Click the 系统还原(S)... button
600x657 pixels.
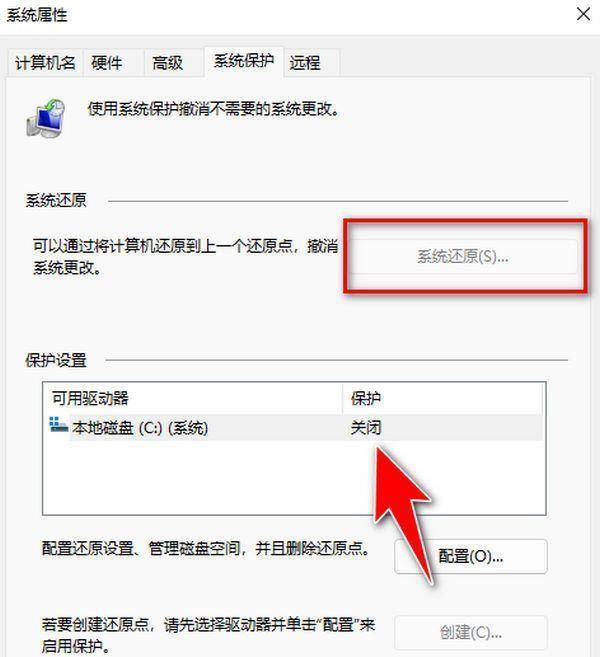[463, 256]
